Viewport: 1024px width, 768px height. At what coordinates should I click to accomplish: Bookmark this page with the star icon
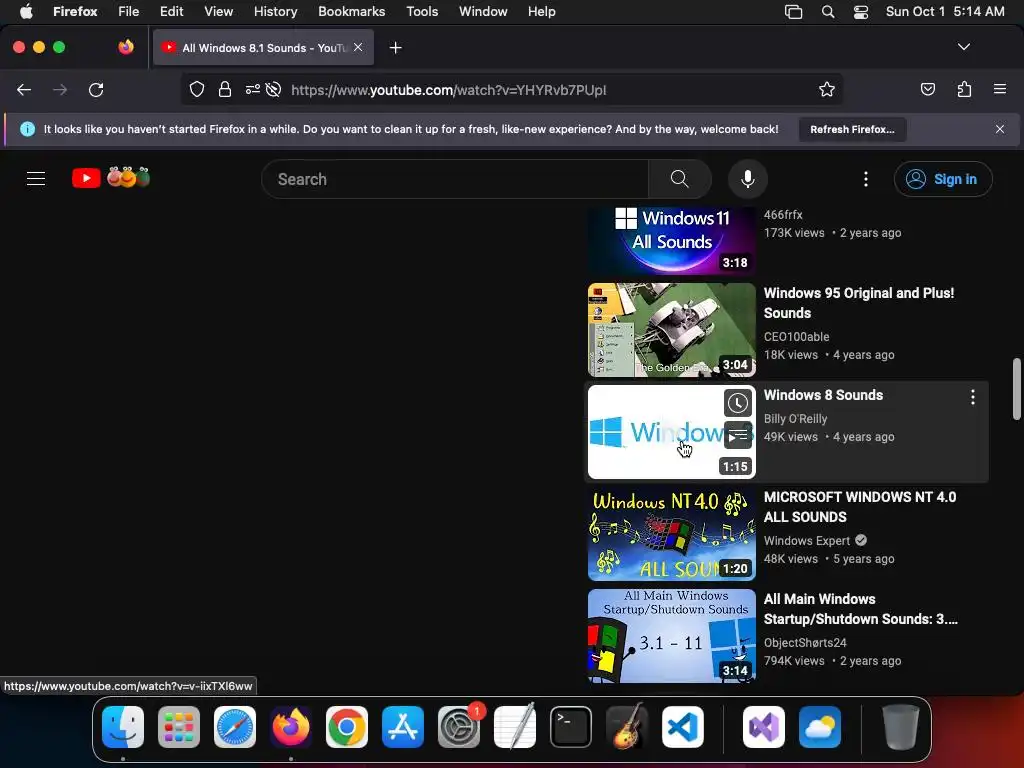click(827, 89)
